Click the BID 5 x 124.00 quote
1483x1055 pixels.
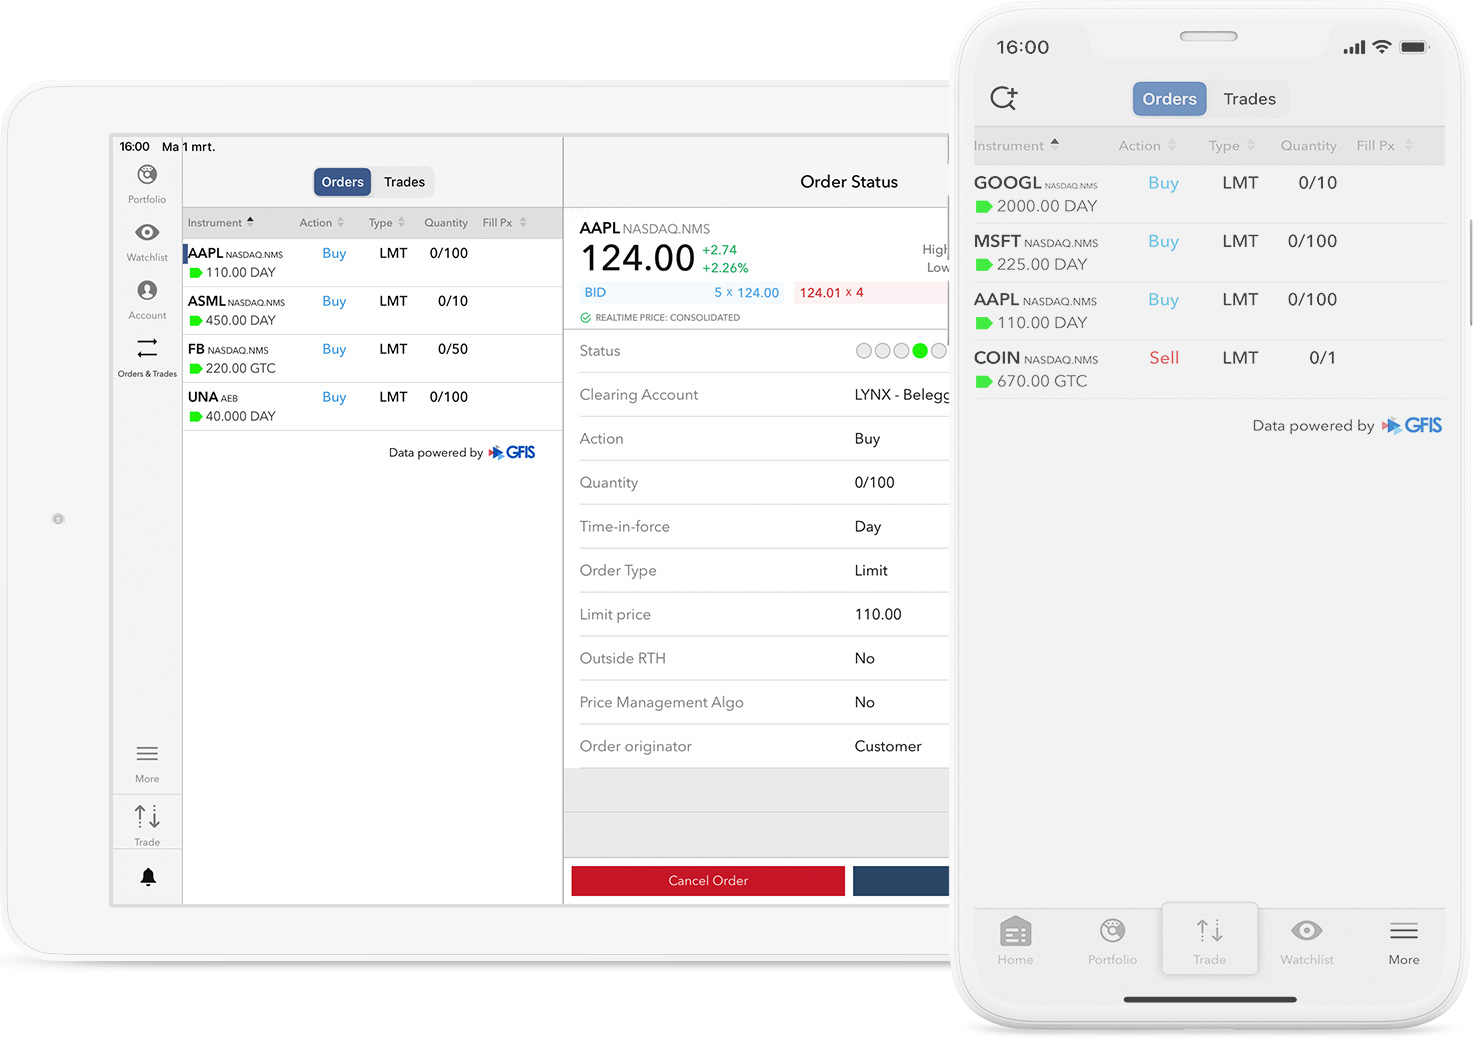[x=681, y=293]
